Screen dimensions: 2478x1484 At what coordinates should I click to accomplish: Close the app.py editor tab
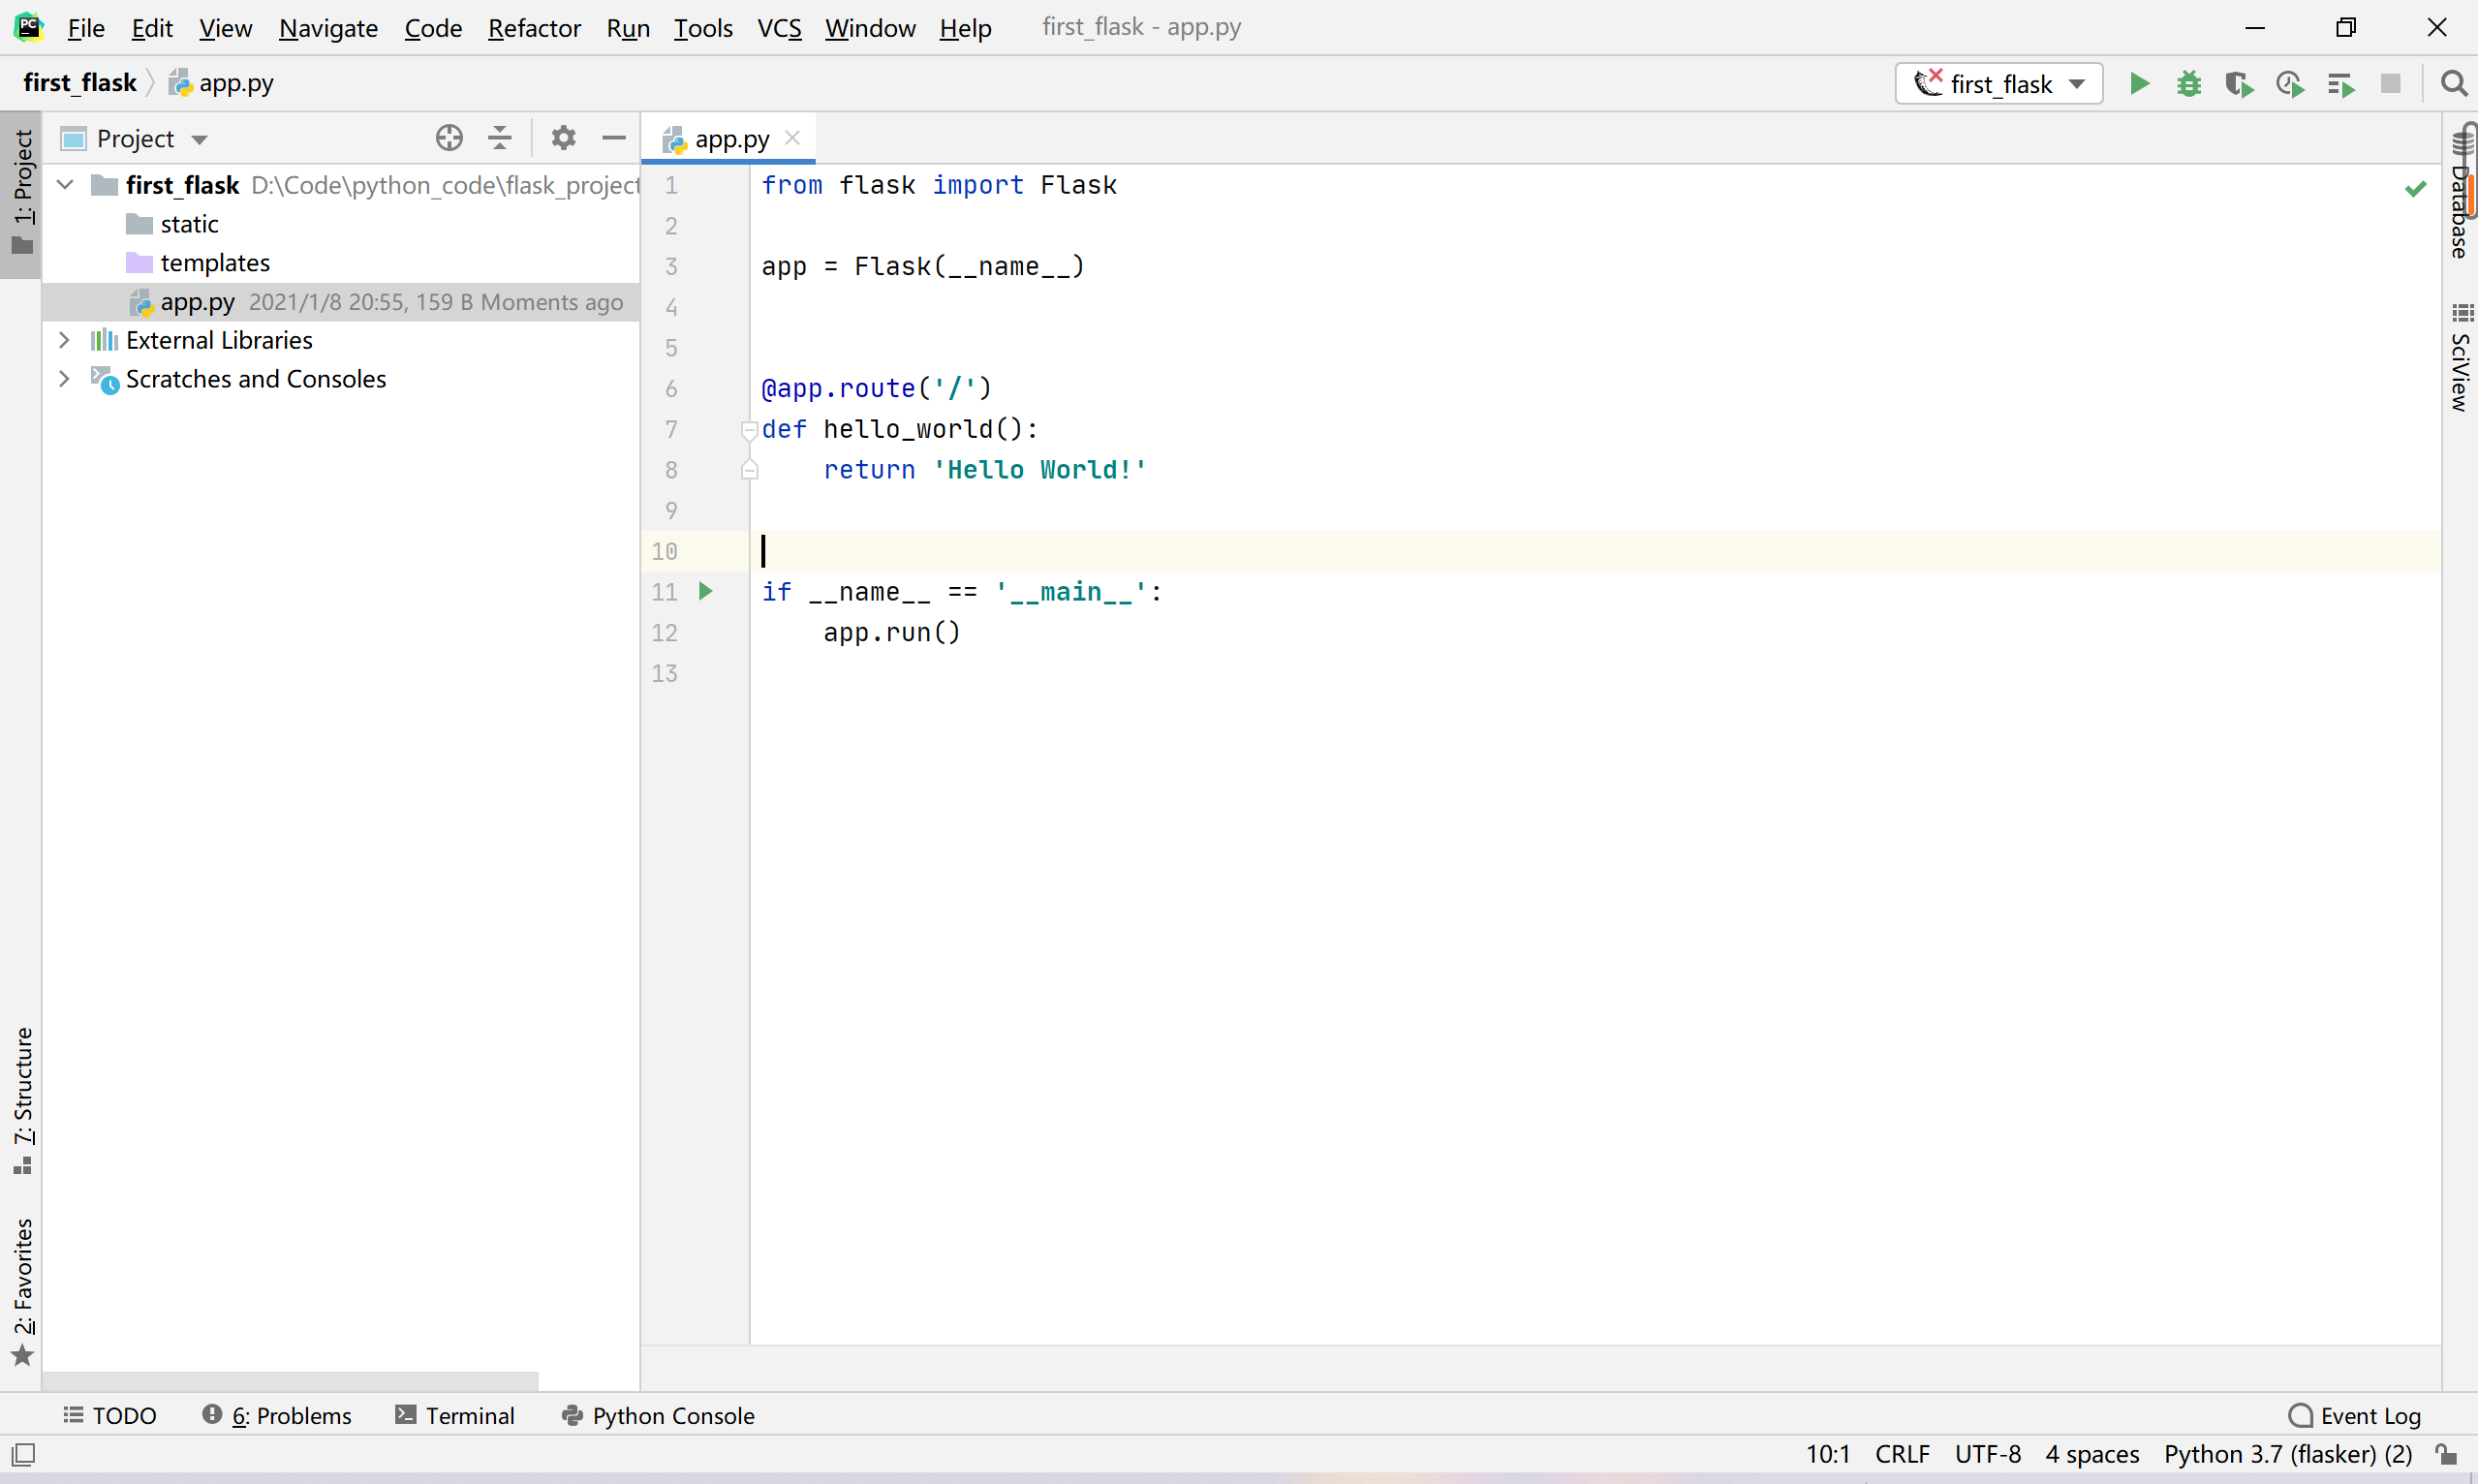click(793, 138)
